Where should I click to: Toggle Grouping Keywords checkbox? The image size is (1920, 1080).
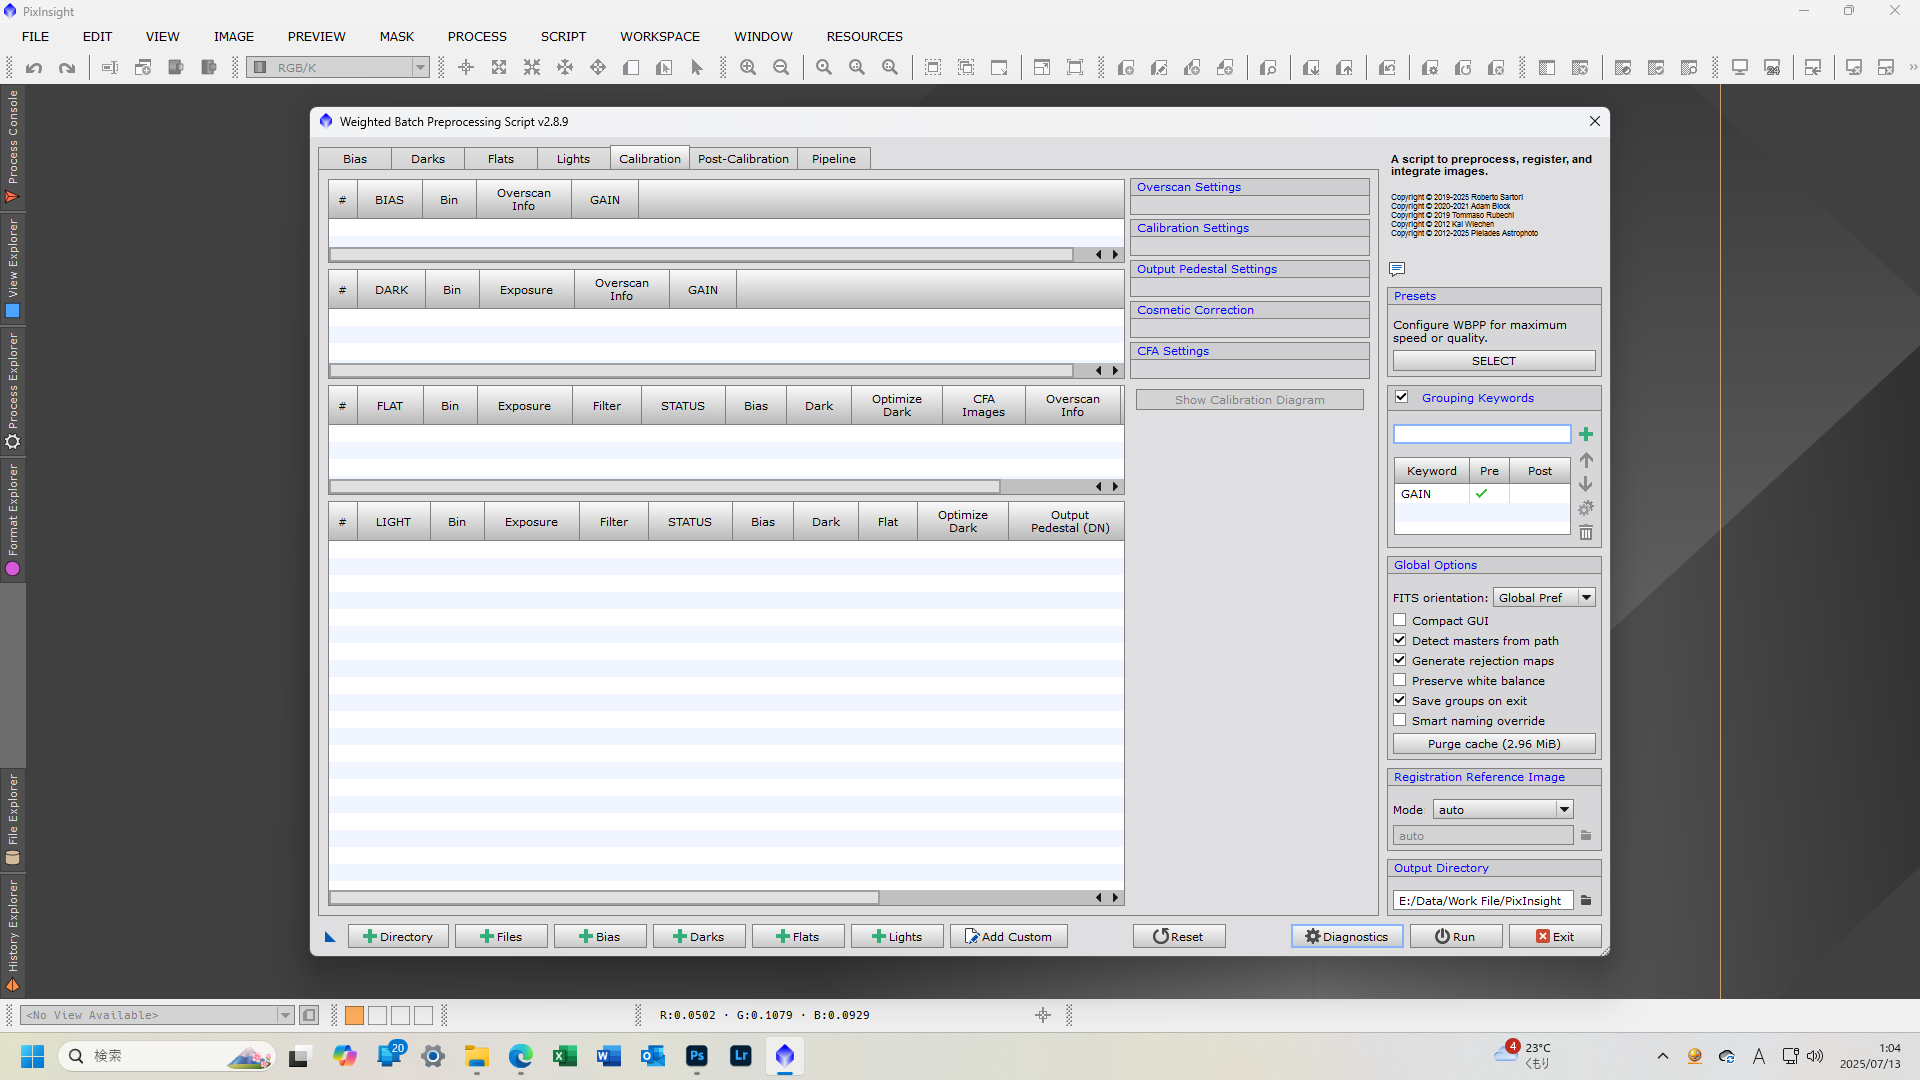pos(1402,397)
